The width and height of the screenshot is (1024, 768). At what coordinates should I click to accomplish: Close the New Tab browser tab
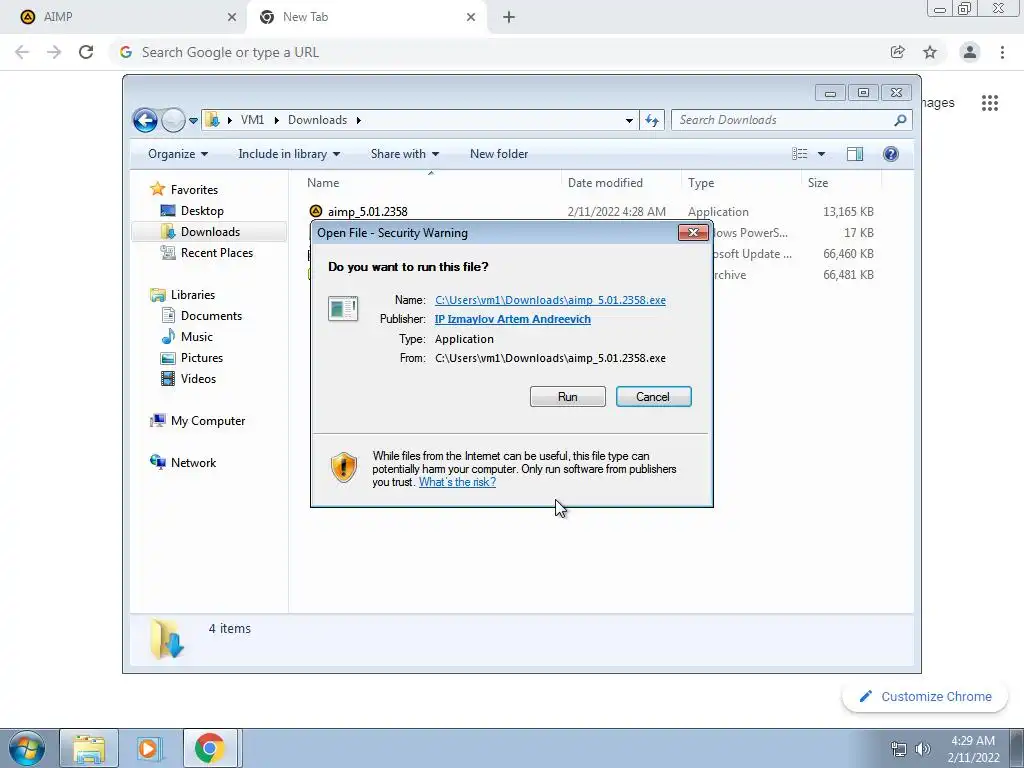tap(471, 18)
